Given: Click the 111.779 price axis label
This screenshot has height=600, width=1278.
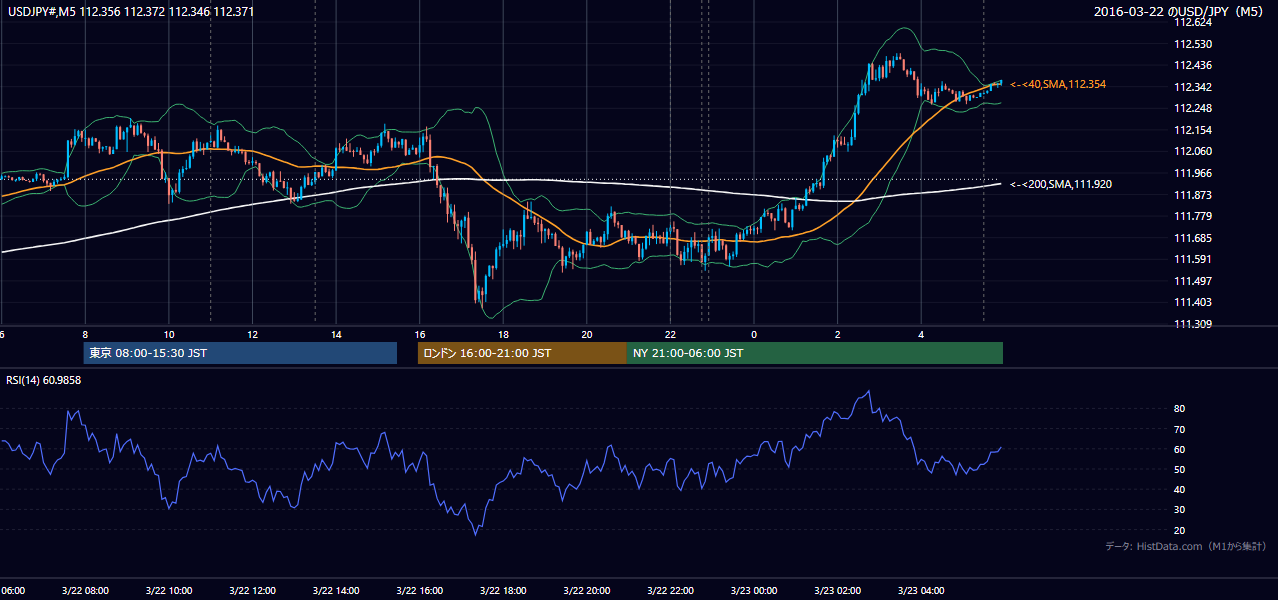Looking at the screenshot, I should coord(1192,216).
